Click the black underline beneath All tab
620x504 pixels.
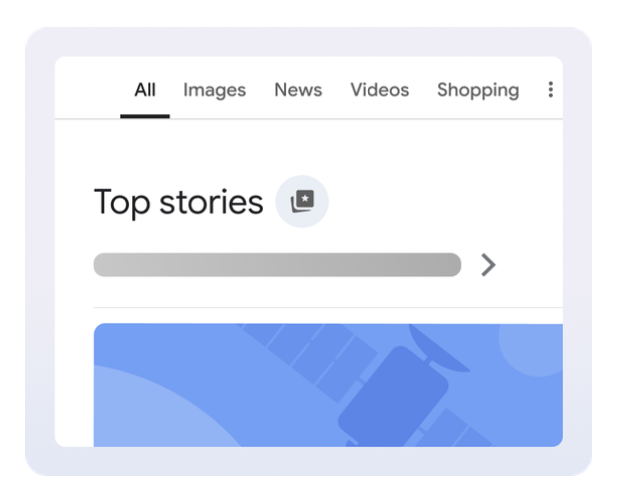click(x=145, y=116)
